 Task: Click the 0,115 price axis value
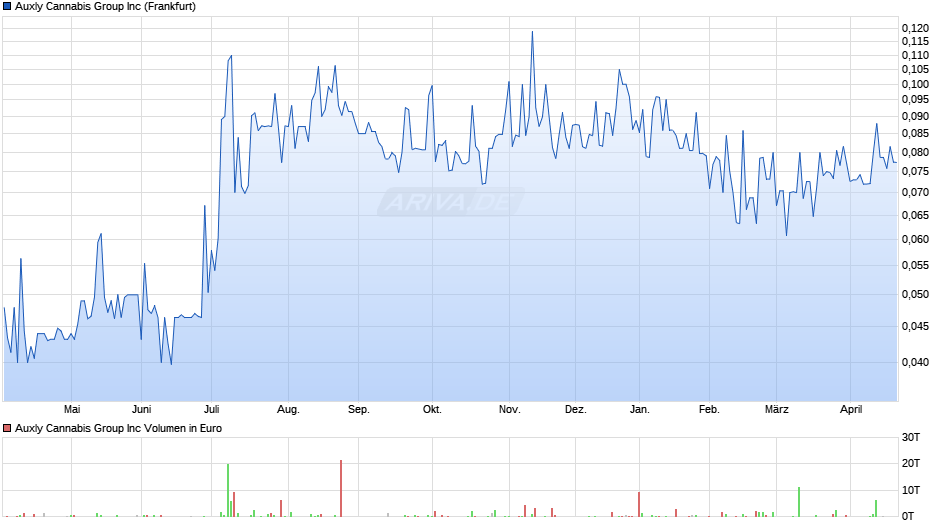(x=915, y=41)
